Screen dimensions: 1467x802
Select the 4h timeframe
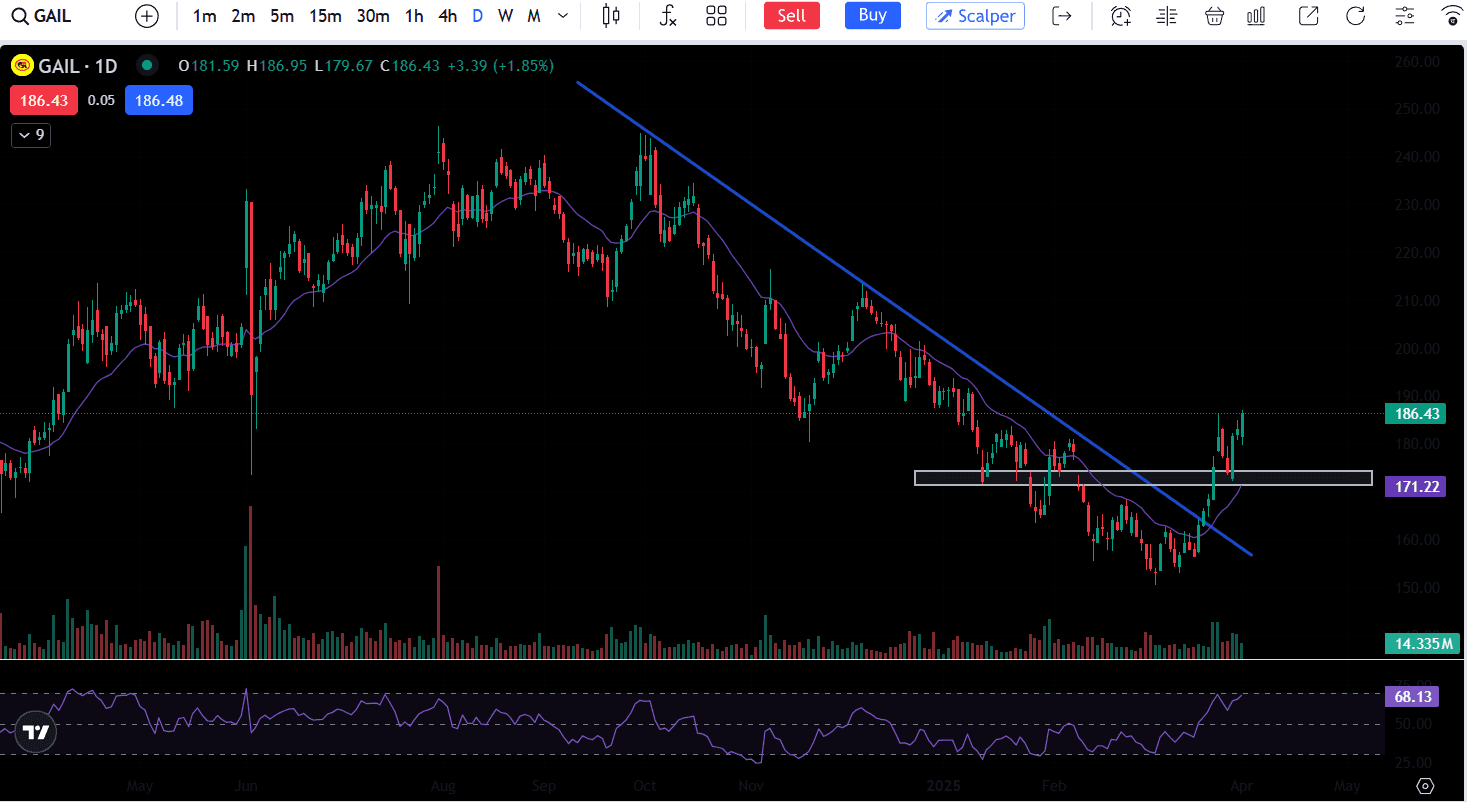tap(448, 16)
